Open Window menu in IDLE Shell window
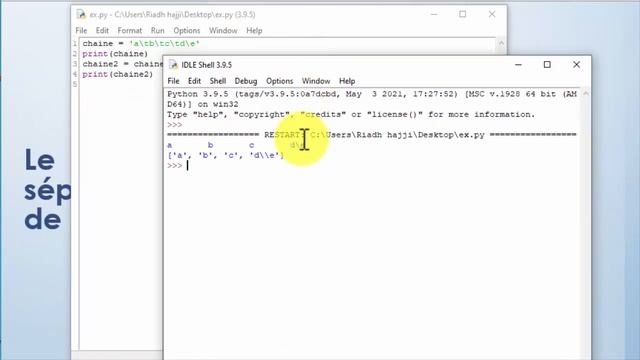 click(316, 81)
